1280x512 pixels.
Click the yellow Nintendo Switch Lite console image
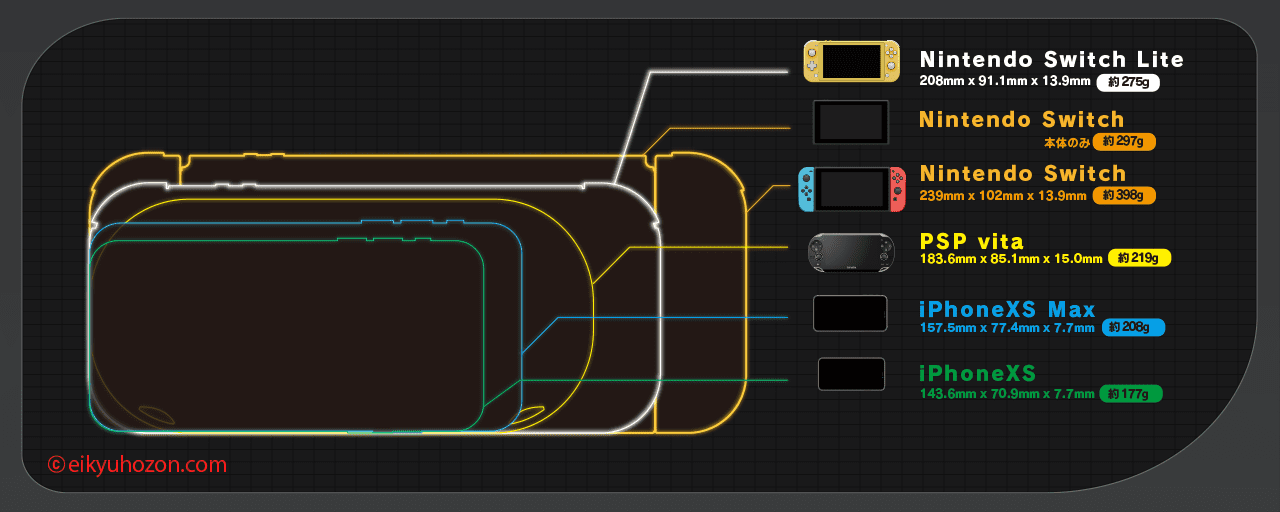(852, 62)
